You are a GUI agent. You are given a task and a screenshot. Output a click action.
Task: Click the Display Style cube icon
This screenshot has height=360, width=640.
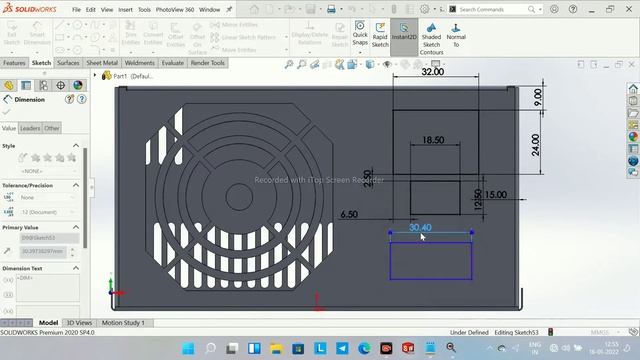370,64
